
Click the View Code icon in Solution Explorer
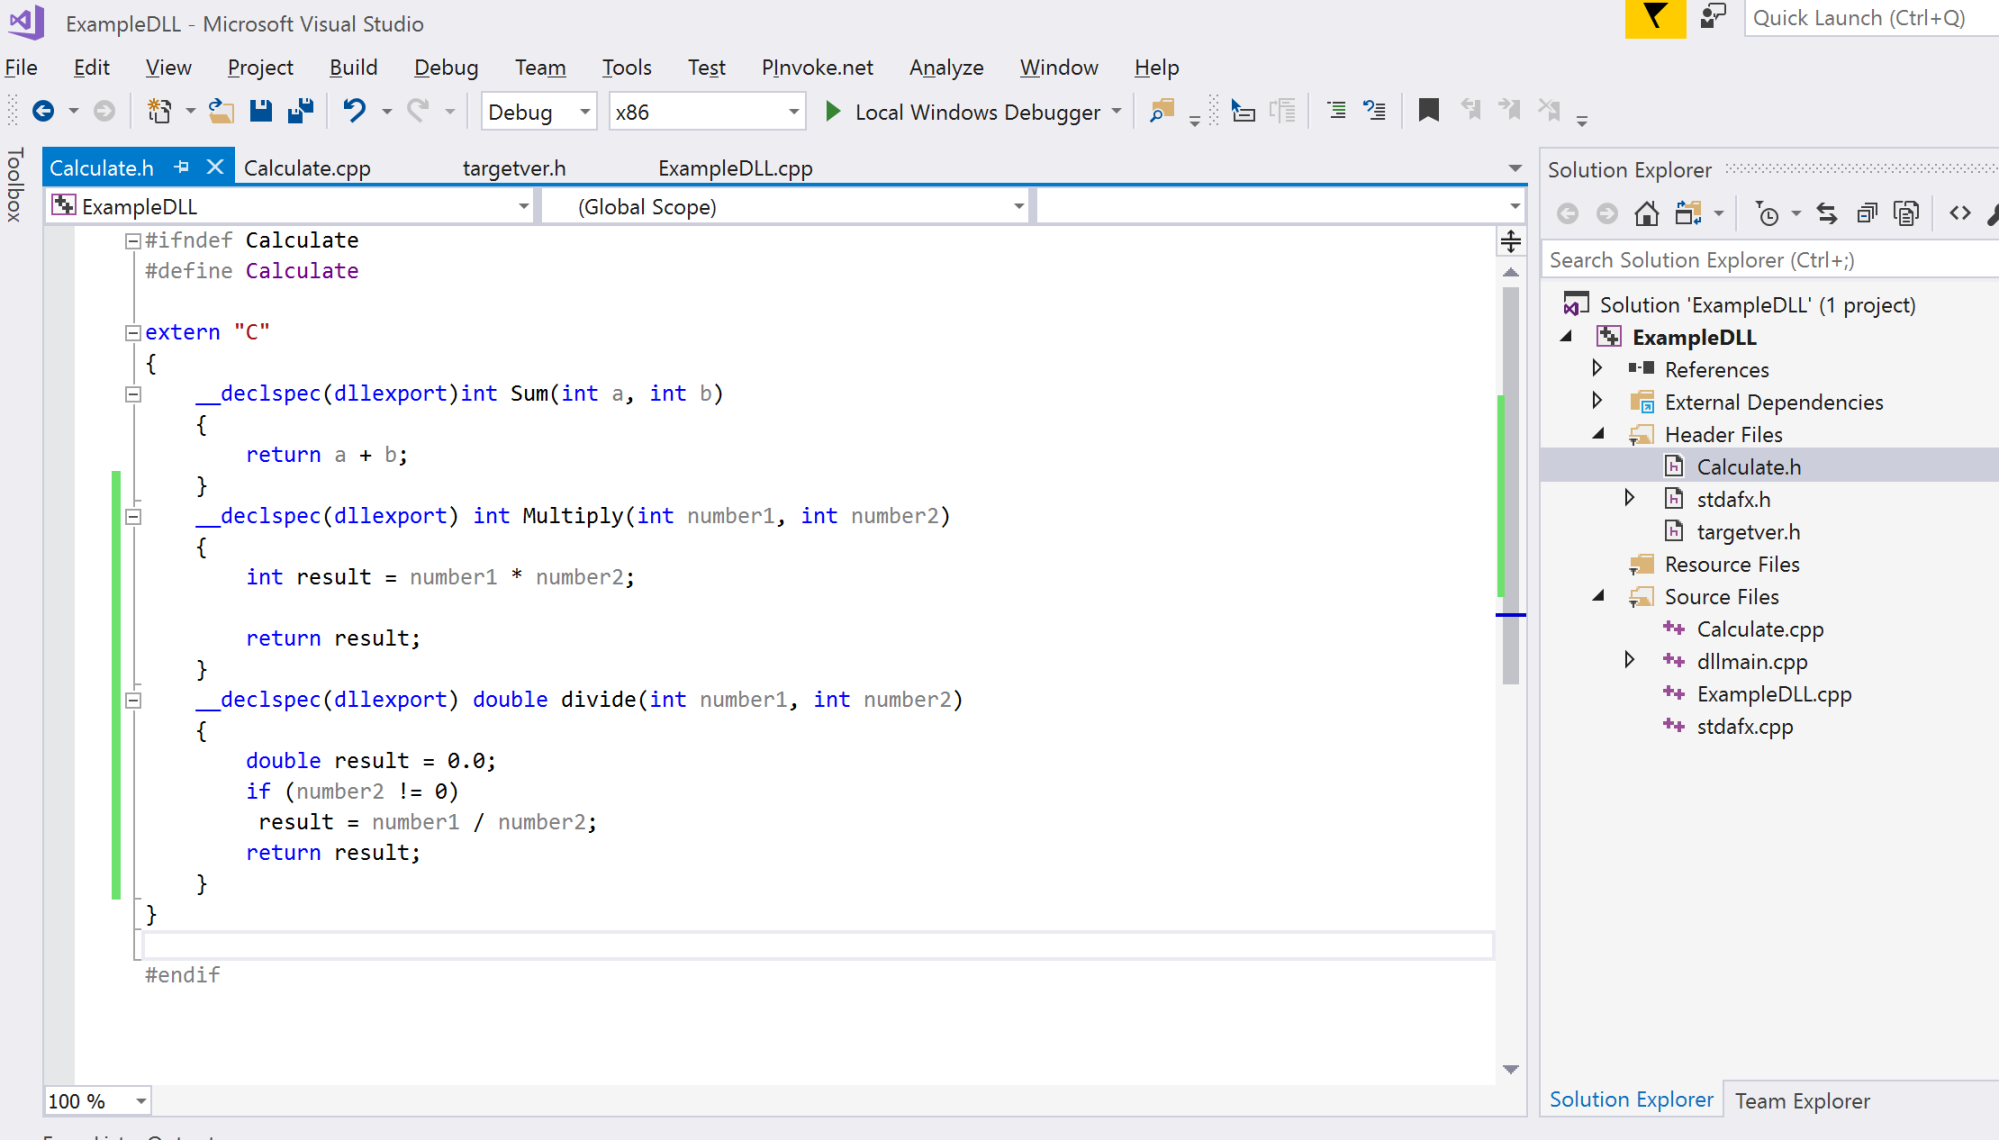(x=1960, y=213)
